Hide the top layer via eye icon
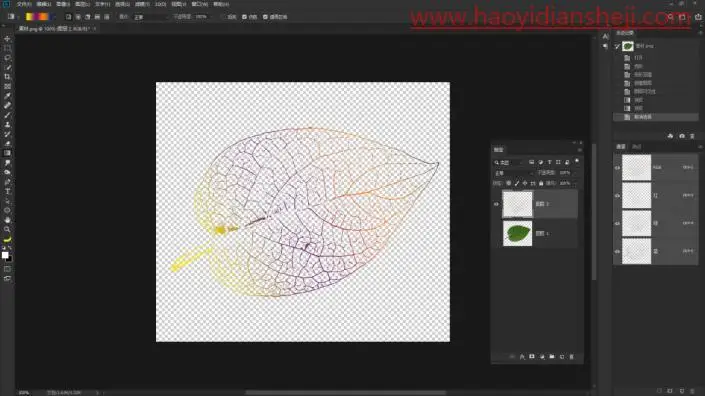This screenshot has height=396, width=705. [x=496, y=204]
